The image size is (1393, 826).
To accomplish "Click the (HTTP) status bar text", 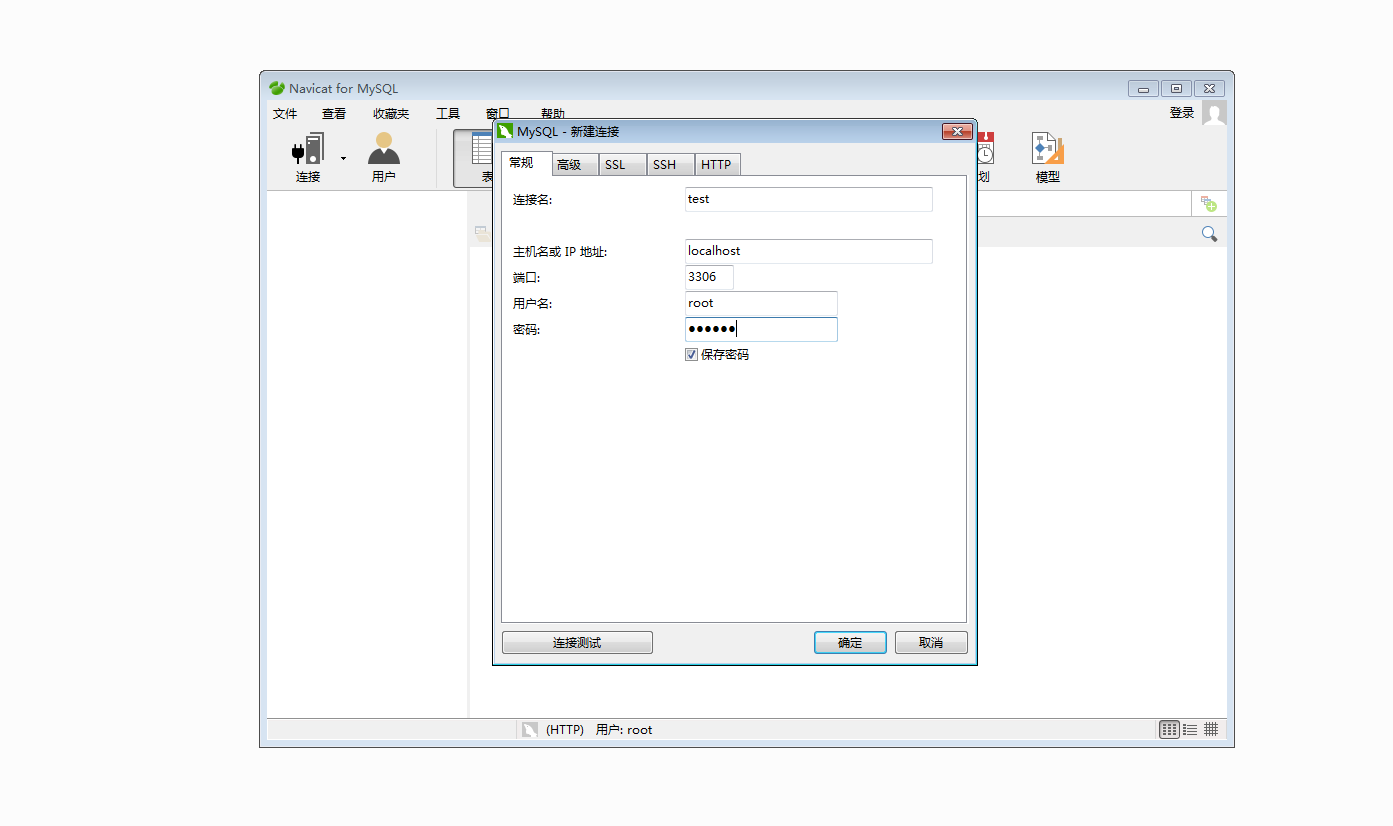I will tap(565, 730).
